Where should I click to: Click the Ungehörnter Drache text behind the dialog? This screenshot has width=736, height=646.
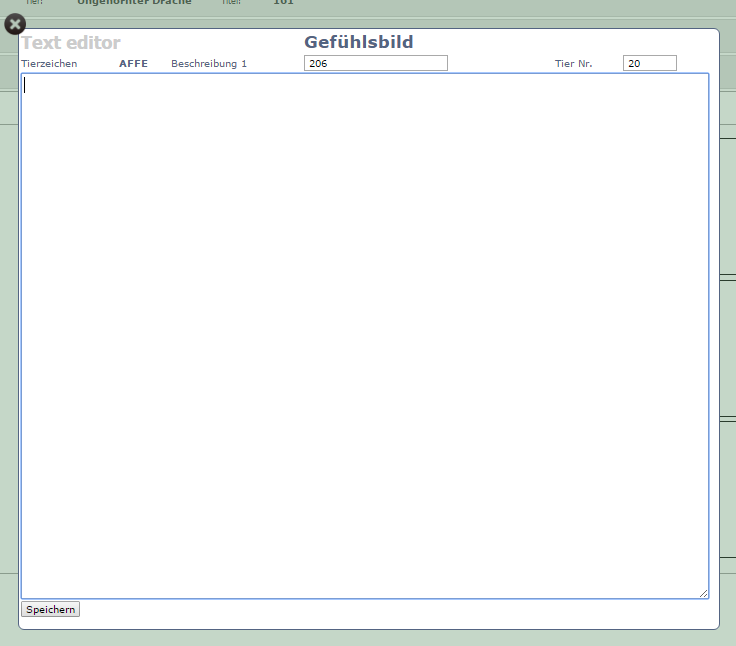134,2
